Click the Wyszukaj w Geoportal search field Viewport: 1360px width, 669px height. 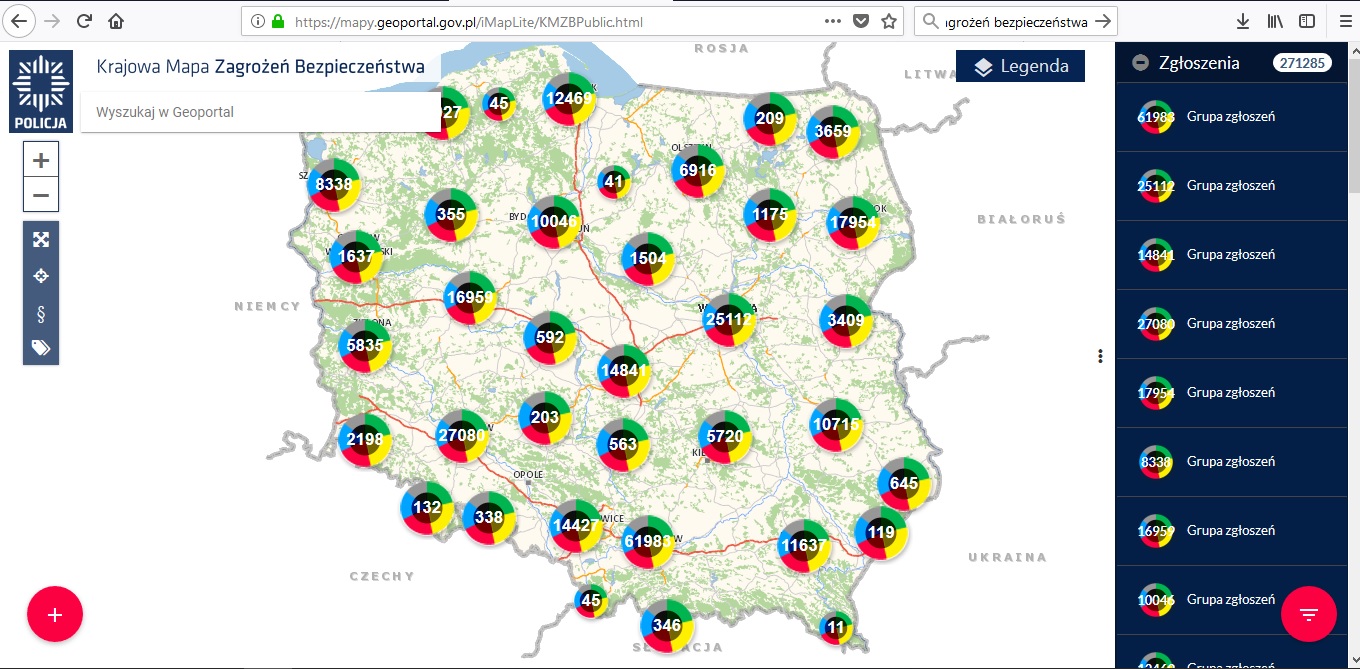coord(260,112)
